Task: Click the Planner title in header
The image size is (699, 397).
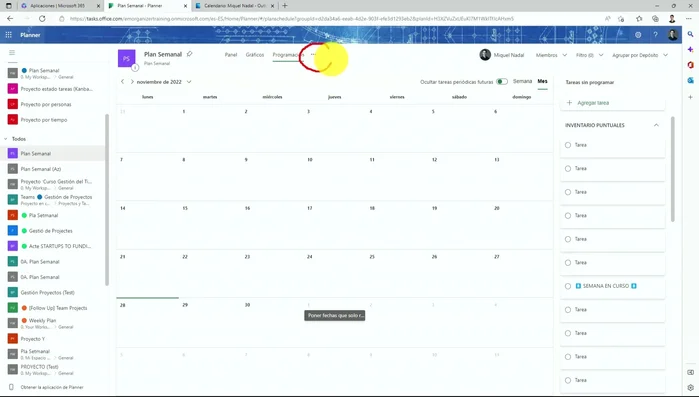Action: pos(30,35)
